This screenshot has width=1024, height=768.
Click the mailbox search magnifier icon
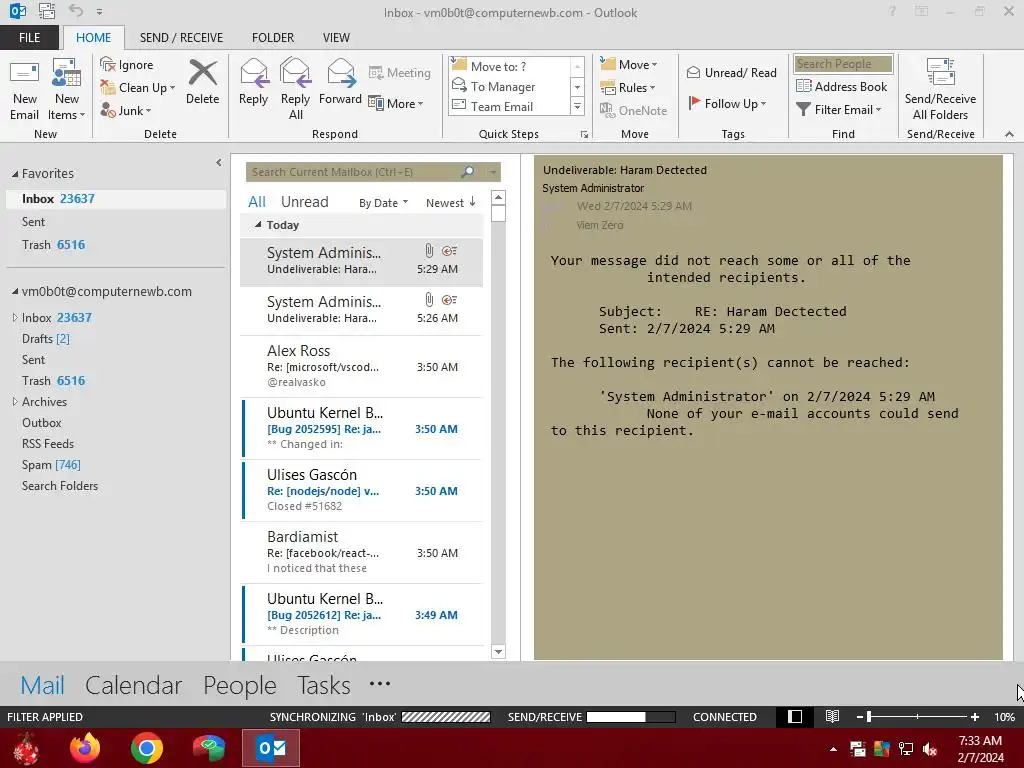tap(468, 172)
